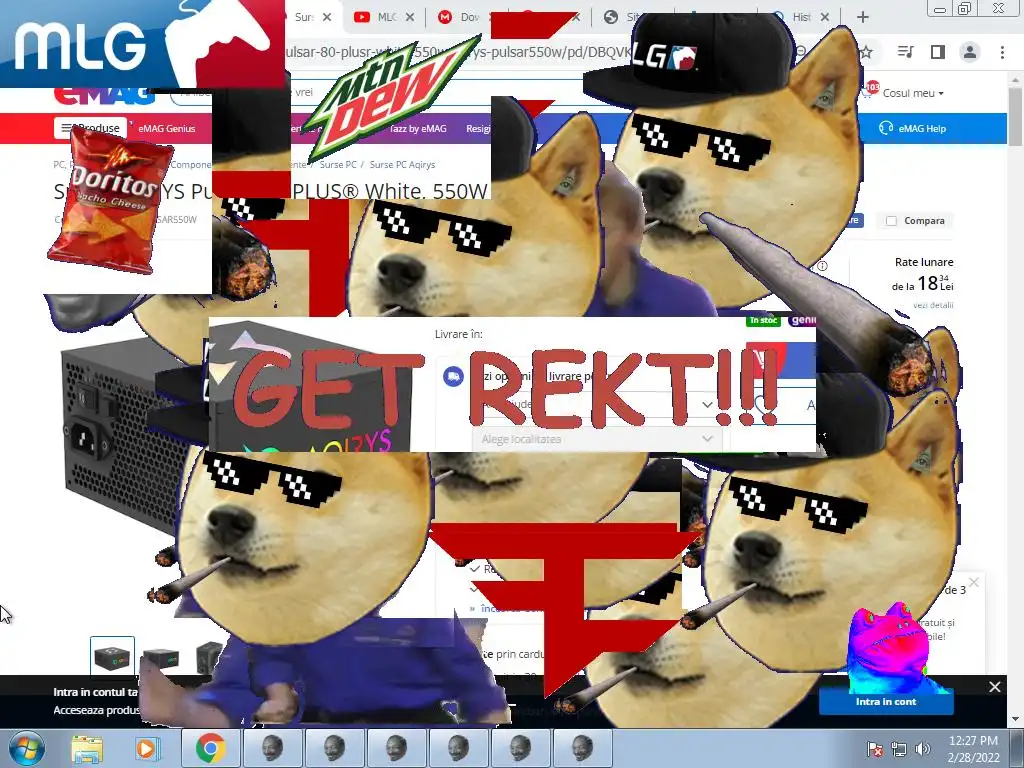Viewport: 1024px width, 768px height.
Task: Click Chrome icon in the taskbar
Action: [210, 748]
